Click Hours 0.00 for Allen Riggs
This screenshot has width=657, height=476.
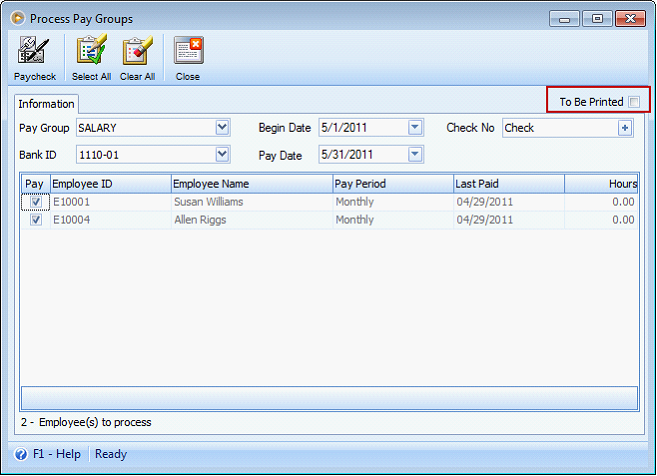pos(601,220)
